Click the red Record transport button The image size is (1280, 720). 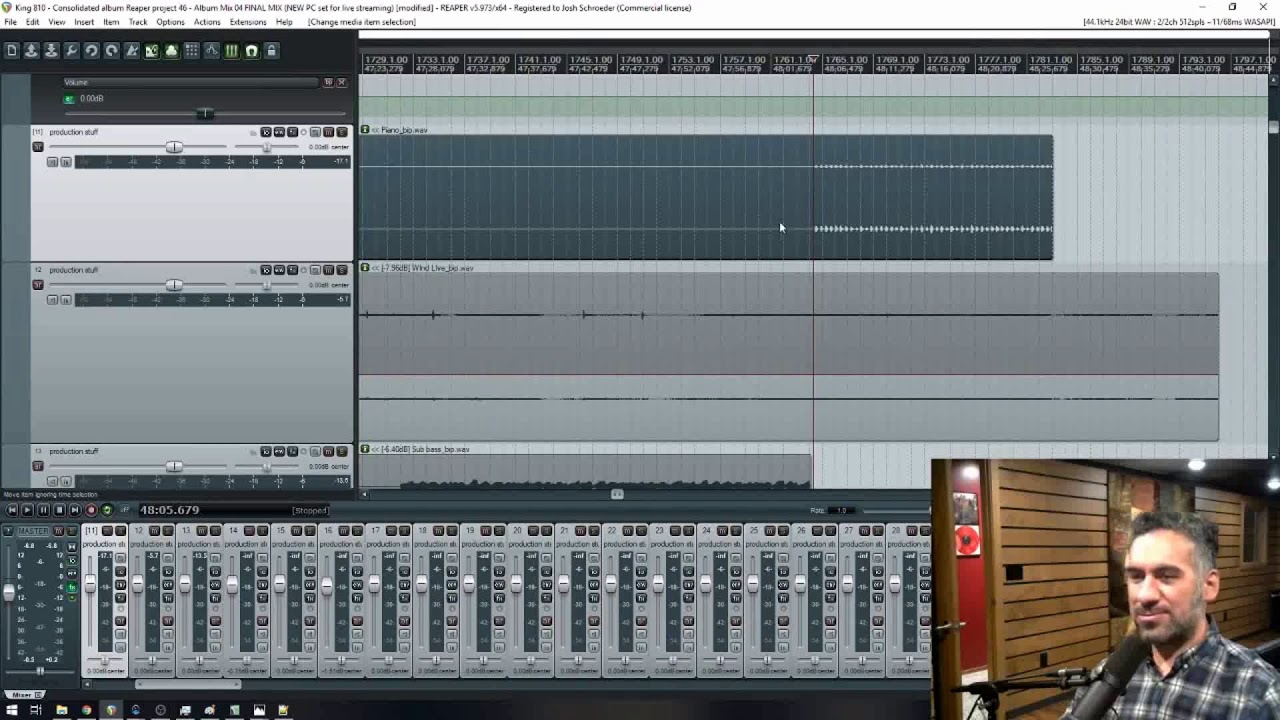click(x=91, y=510)
